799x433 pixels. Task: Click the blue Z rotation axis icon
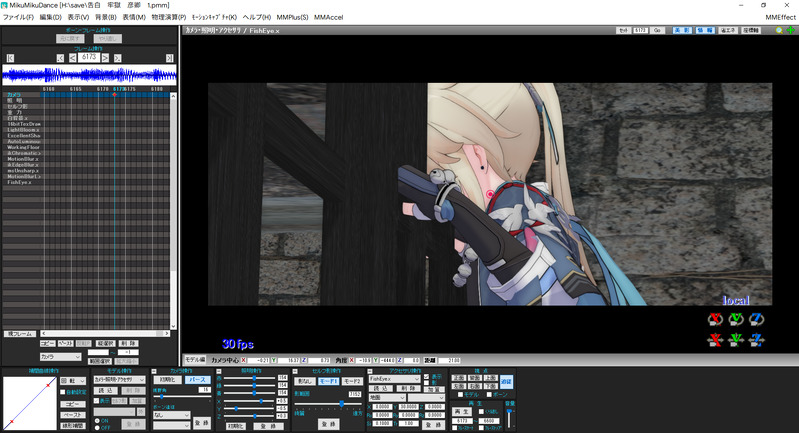(x=756, y=319)
